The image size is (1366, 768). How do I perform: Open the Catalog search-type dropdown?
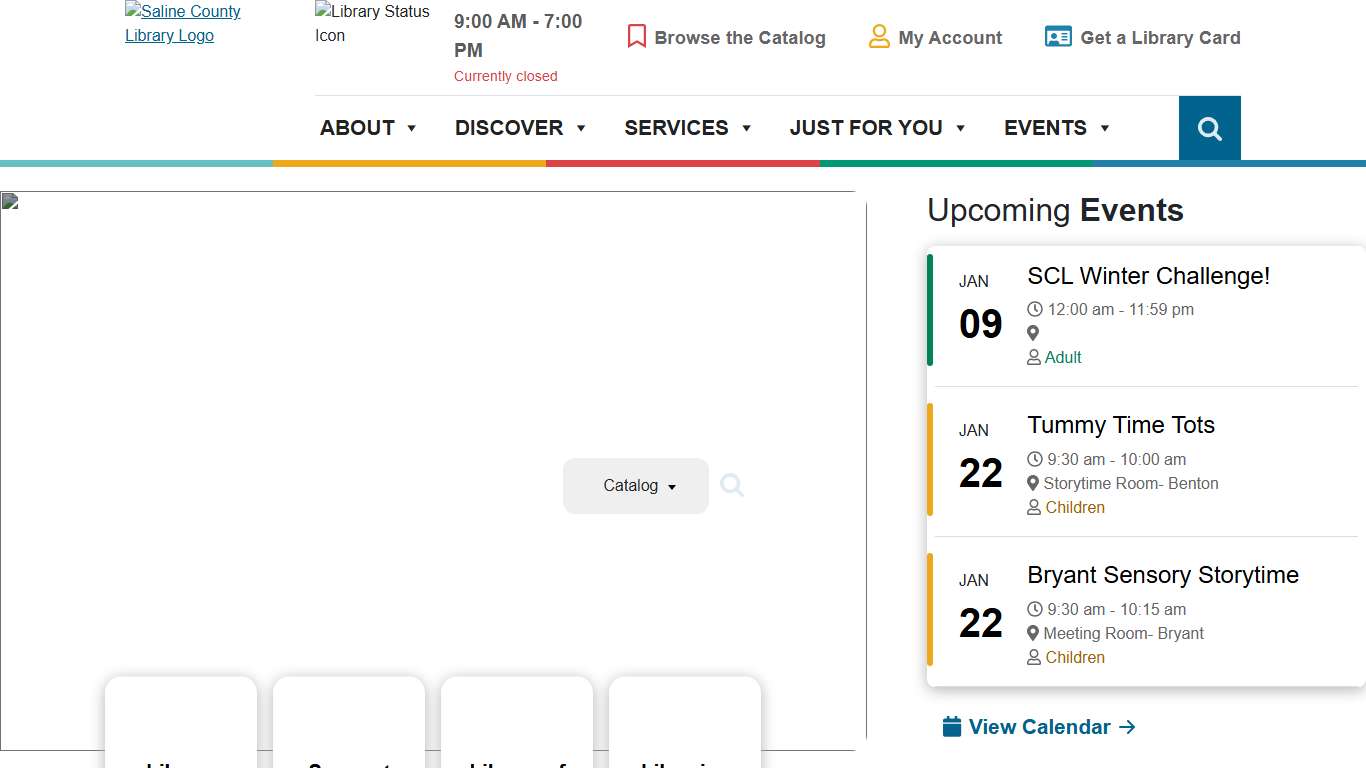click(x=636, y=486)
